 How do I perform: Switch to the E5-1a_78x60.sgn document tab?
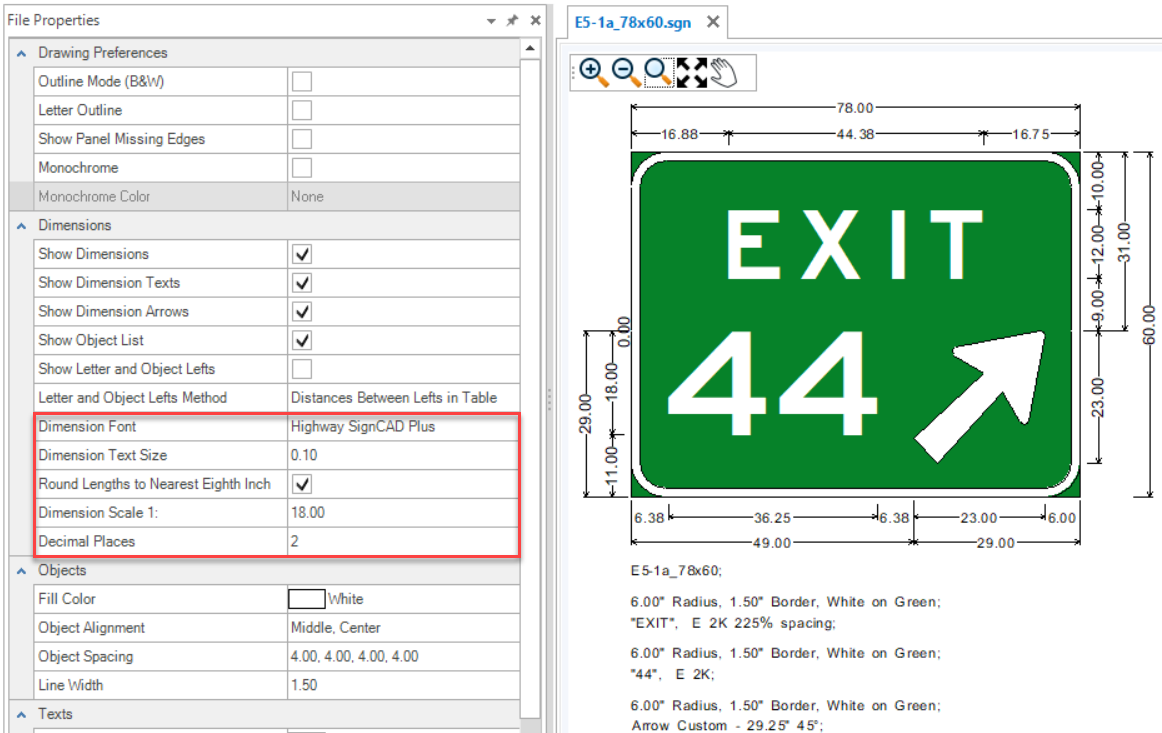[633, 22]
